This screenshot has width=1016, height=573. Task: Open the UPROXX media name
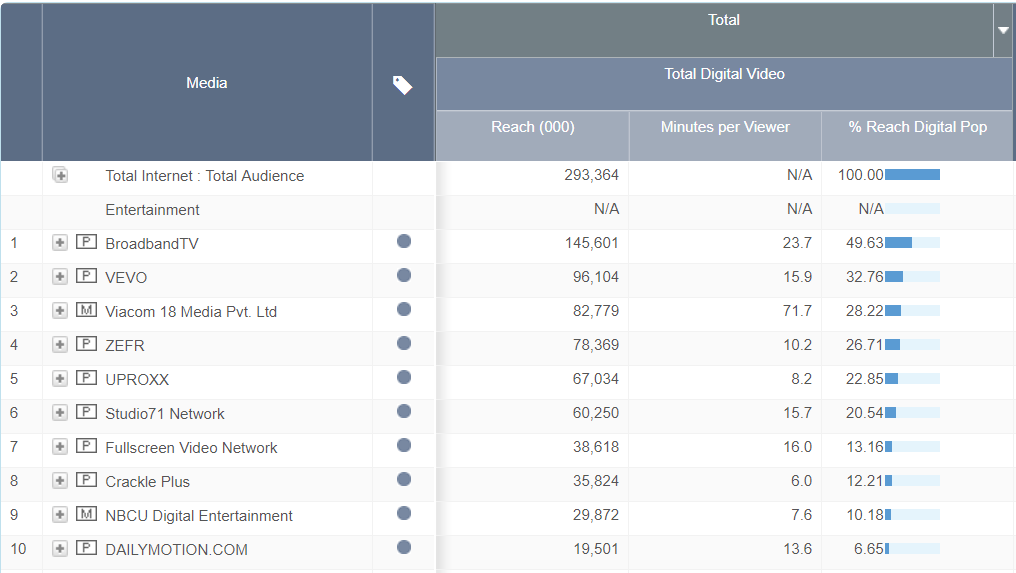(137, 380)
